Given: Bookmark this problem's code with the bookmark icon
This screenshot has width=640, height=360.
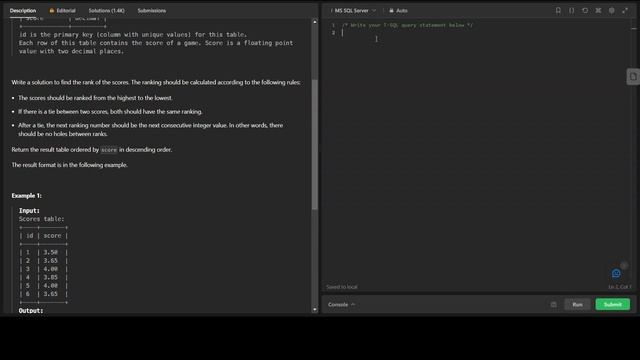Looking at the screenshot, I should pyautogui.click(x=558, y=11).
